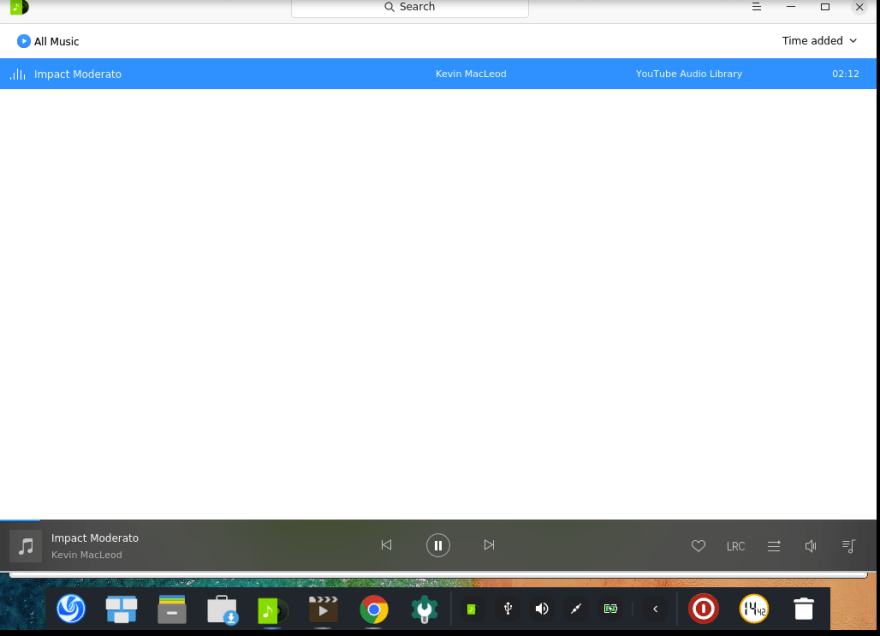The height and width of the screenshot is (636, 880).
Task: Click the Deepin Music logo icon
Action: tap(19, 7)
